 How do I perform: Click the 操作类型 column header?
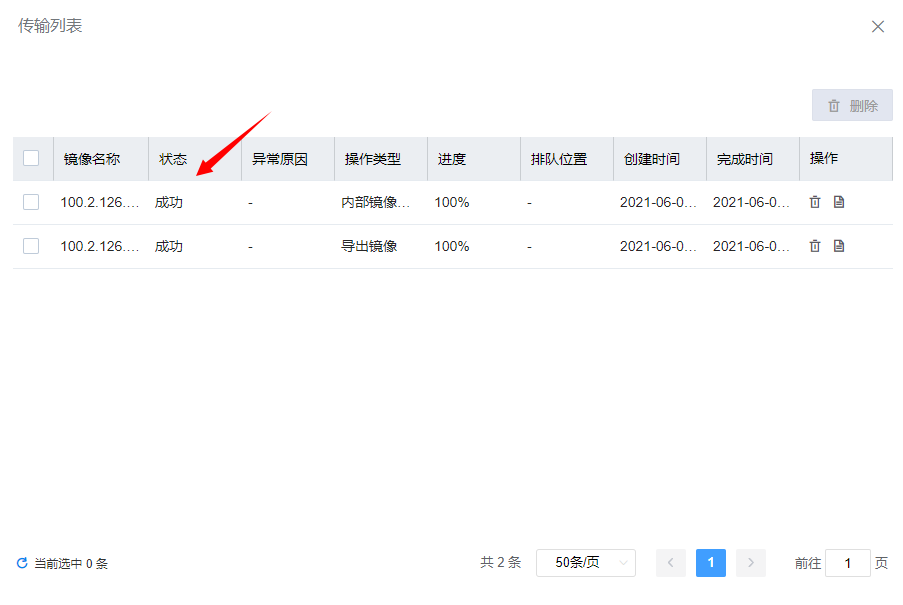pos(372,159)
